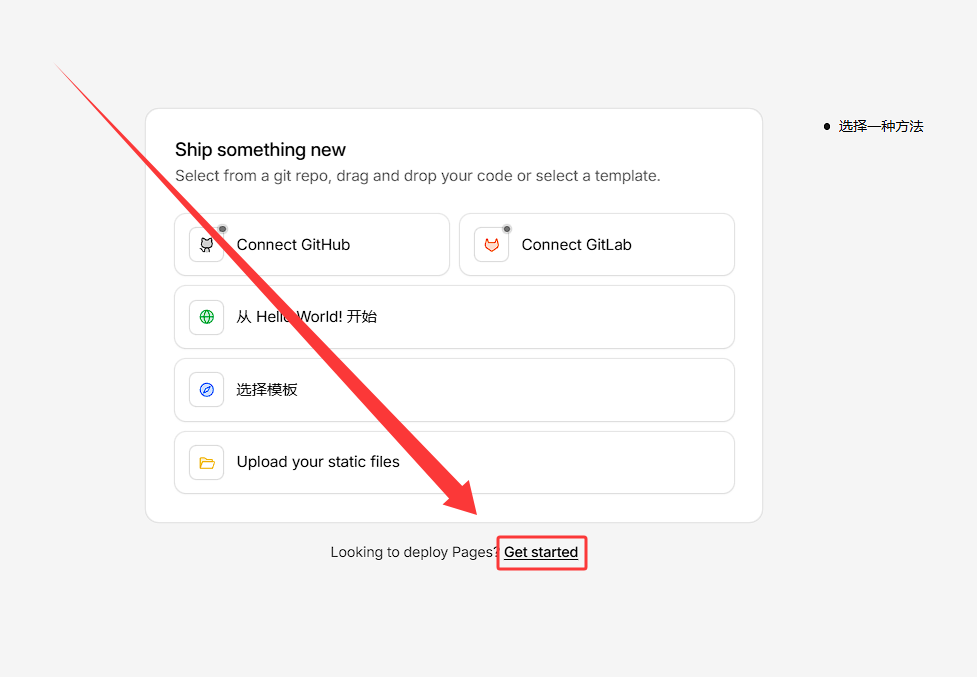Viewport: 977px width, 677px height.
Task: Click the yellow folder icon
Action: click(206, 462)
